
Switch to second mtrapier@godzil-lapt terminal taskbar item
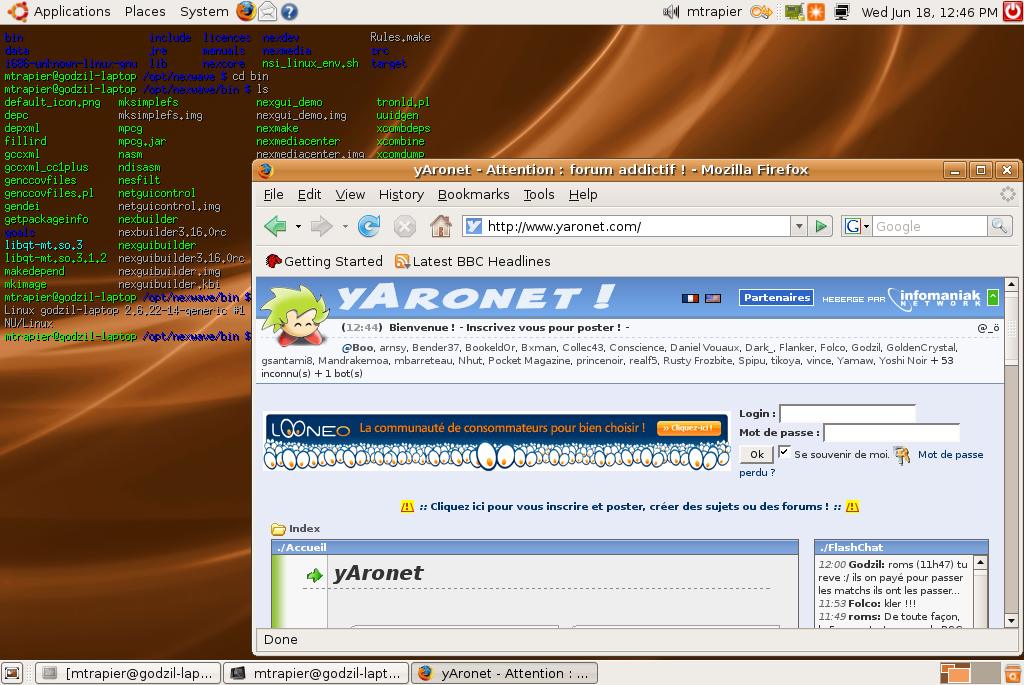[316, 673]
